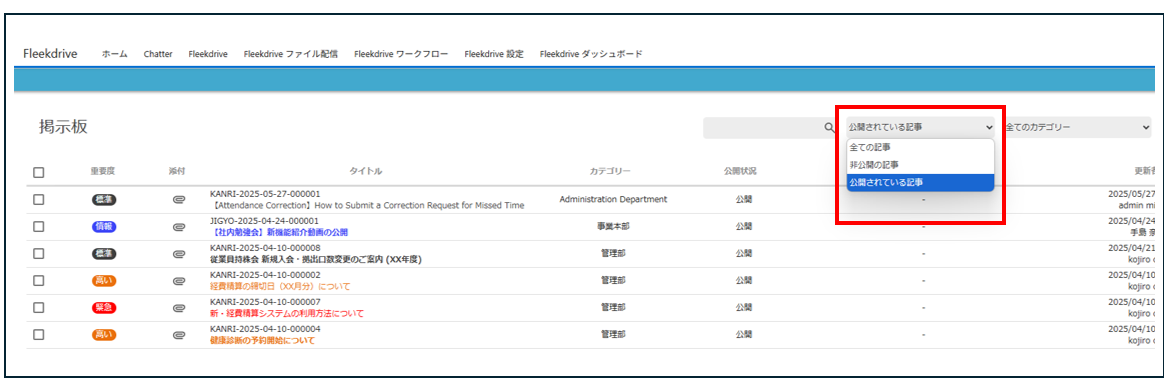Open the 【社内勉強会】新機能紹介動画の公開 article

coord(279,232)
